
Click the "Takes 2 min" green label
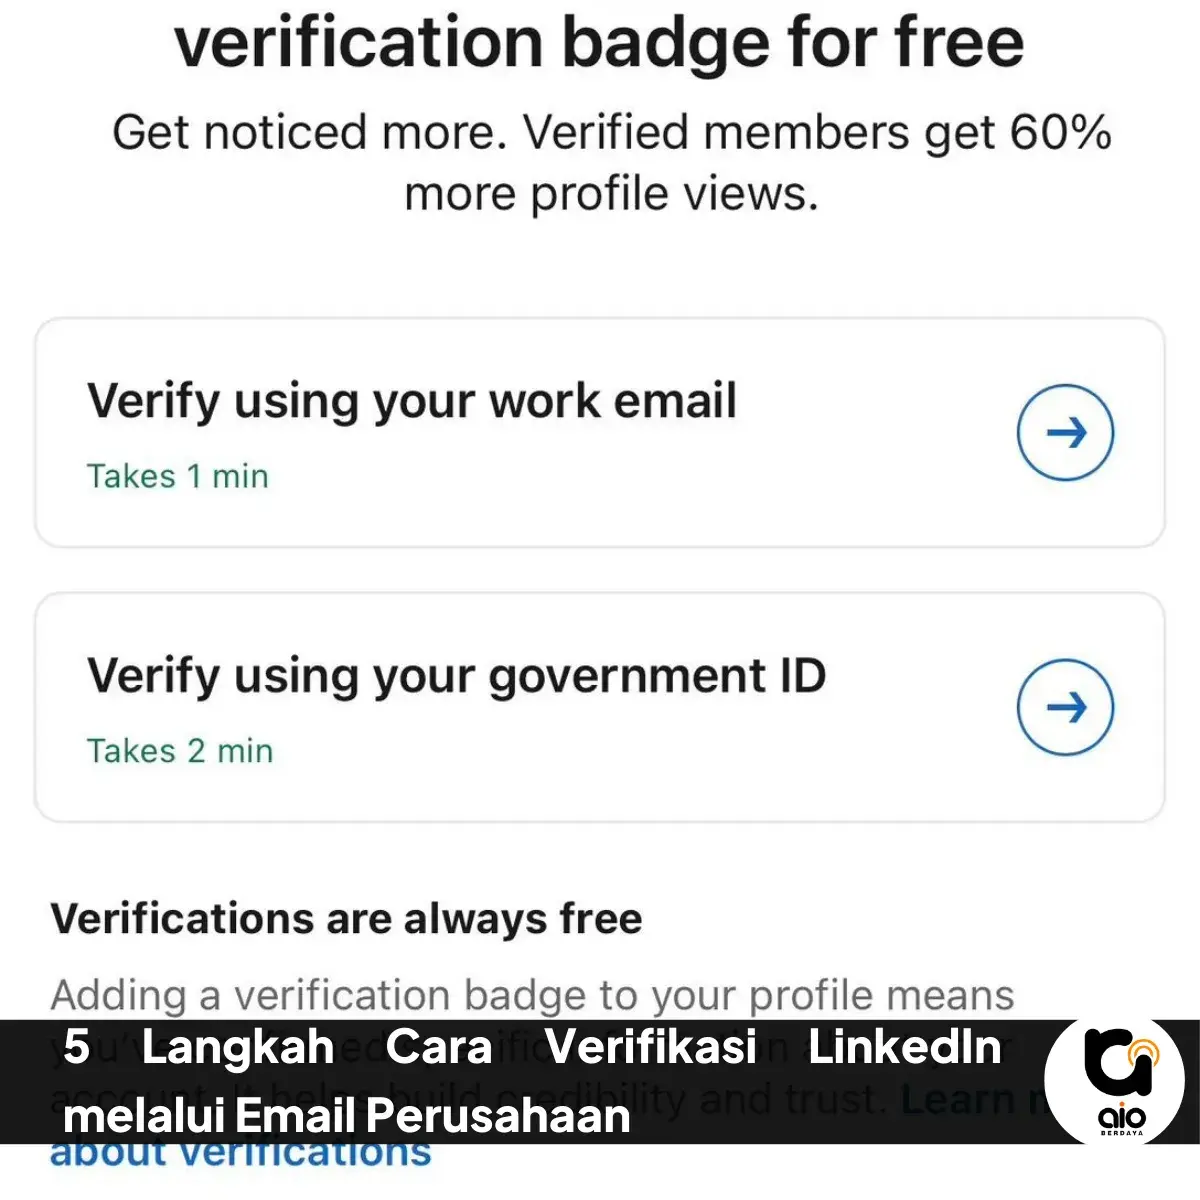pyautogui.click(x=180, y=751)
